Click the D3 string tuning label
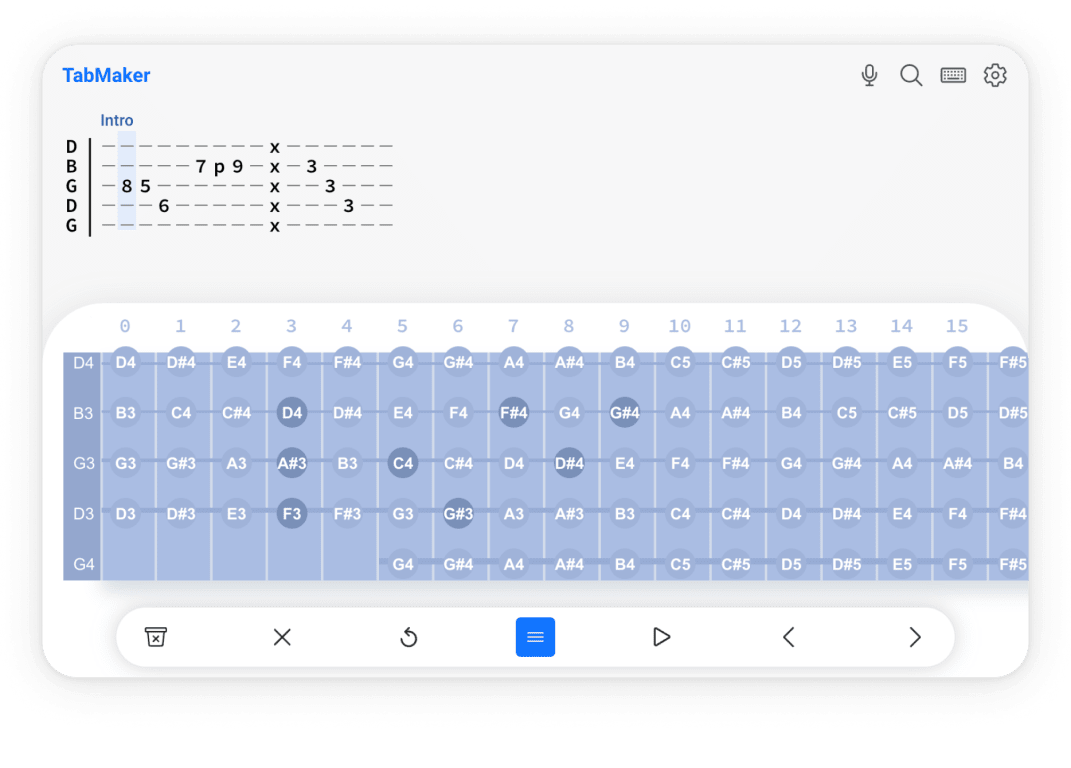Screen dimensions: 1071x768 83,514
